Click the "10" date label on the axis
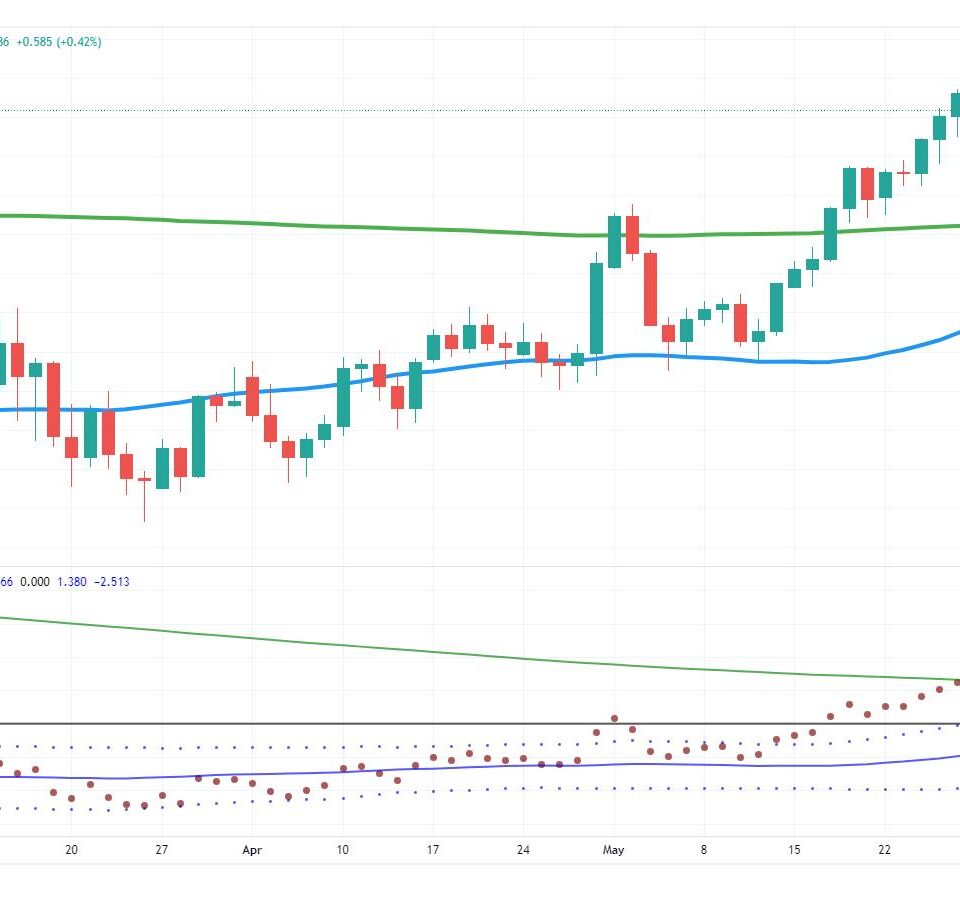Viewport: 960px width, 899px height. (x=343, y=850)
